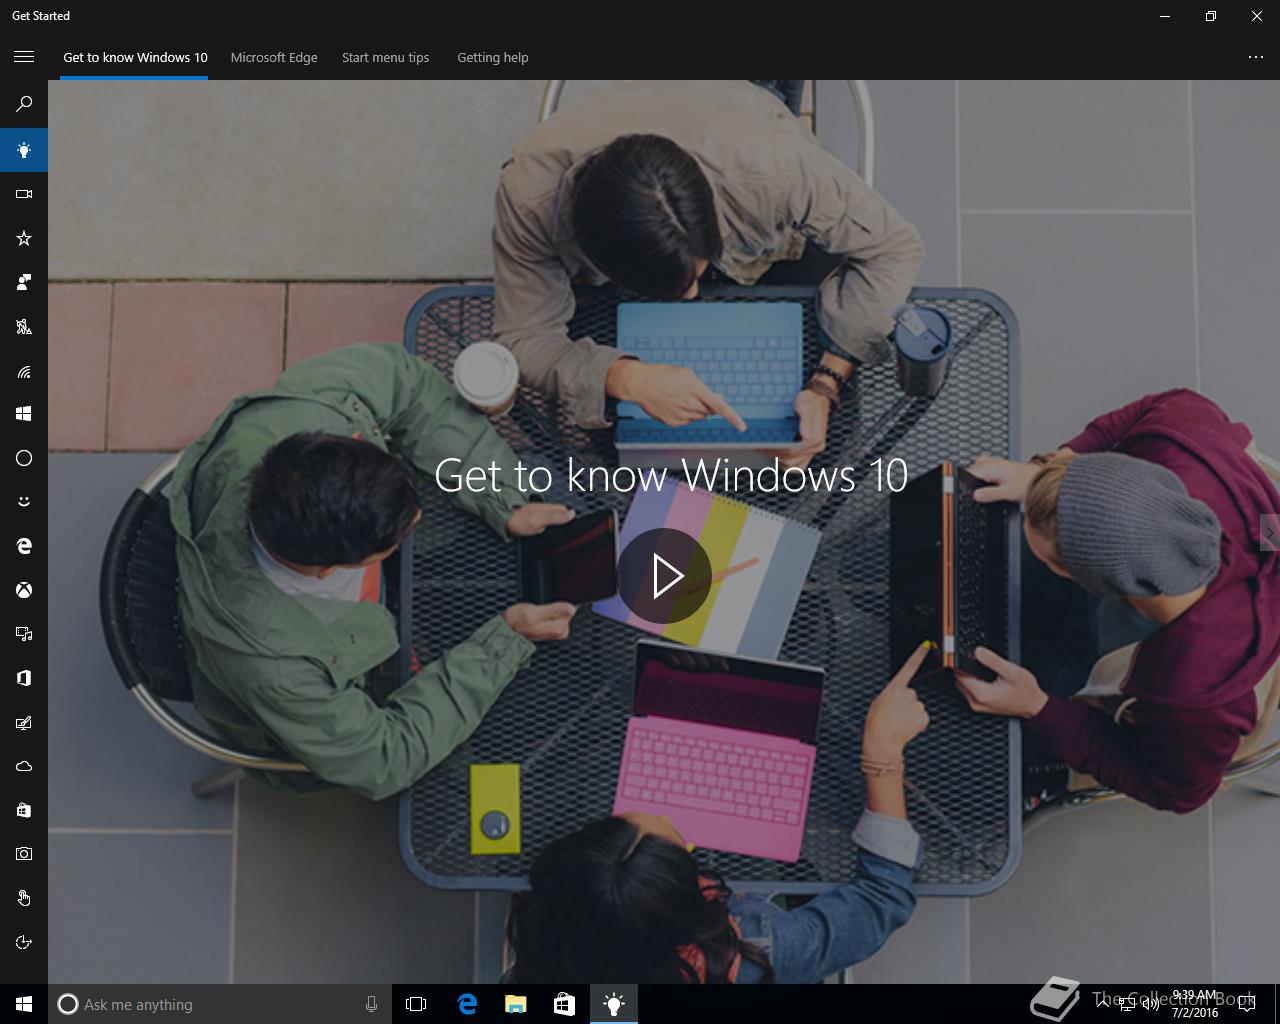Viewport: 1280px width, 1024px height.
Task: Open the Start menu tips tab
Action: 385,57
